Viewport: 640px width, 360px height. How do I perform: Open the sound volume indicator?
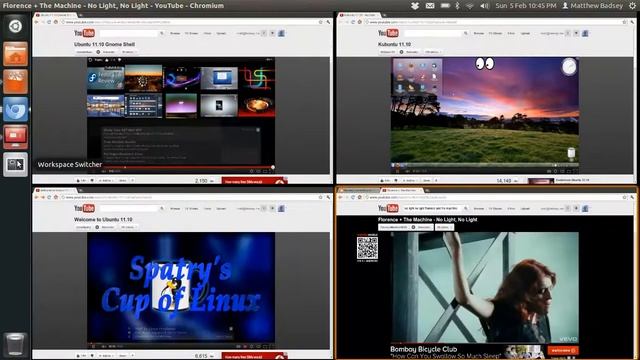click(x=484, y=6)
